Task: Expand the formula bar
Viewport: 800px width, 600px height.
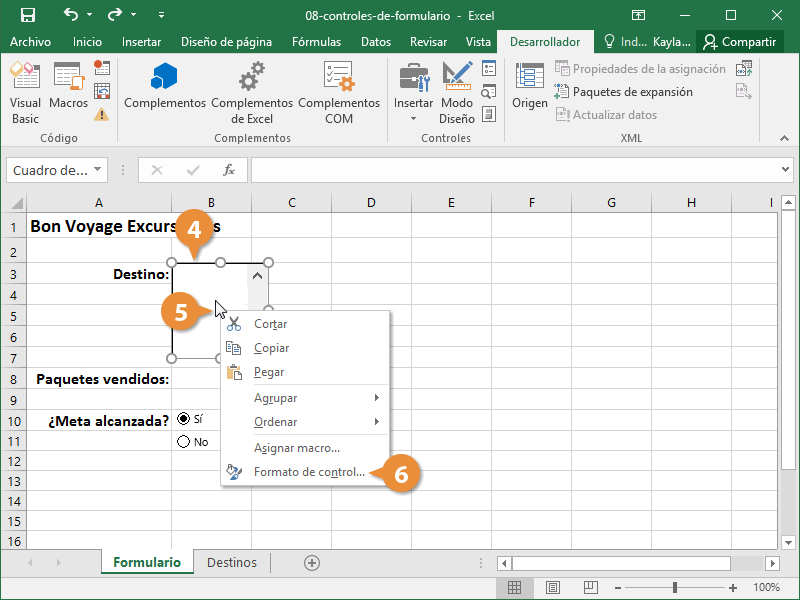Action: (x=785, y=169)
